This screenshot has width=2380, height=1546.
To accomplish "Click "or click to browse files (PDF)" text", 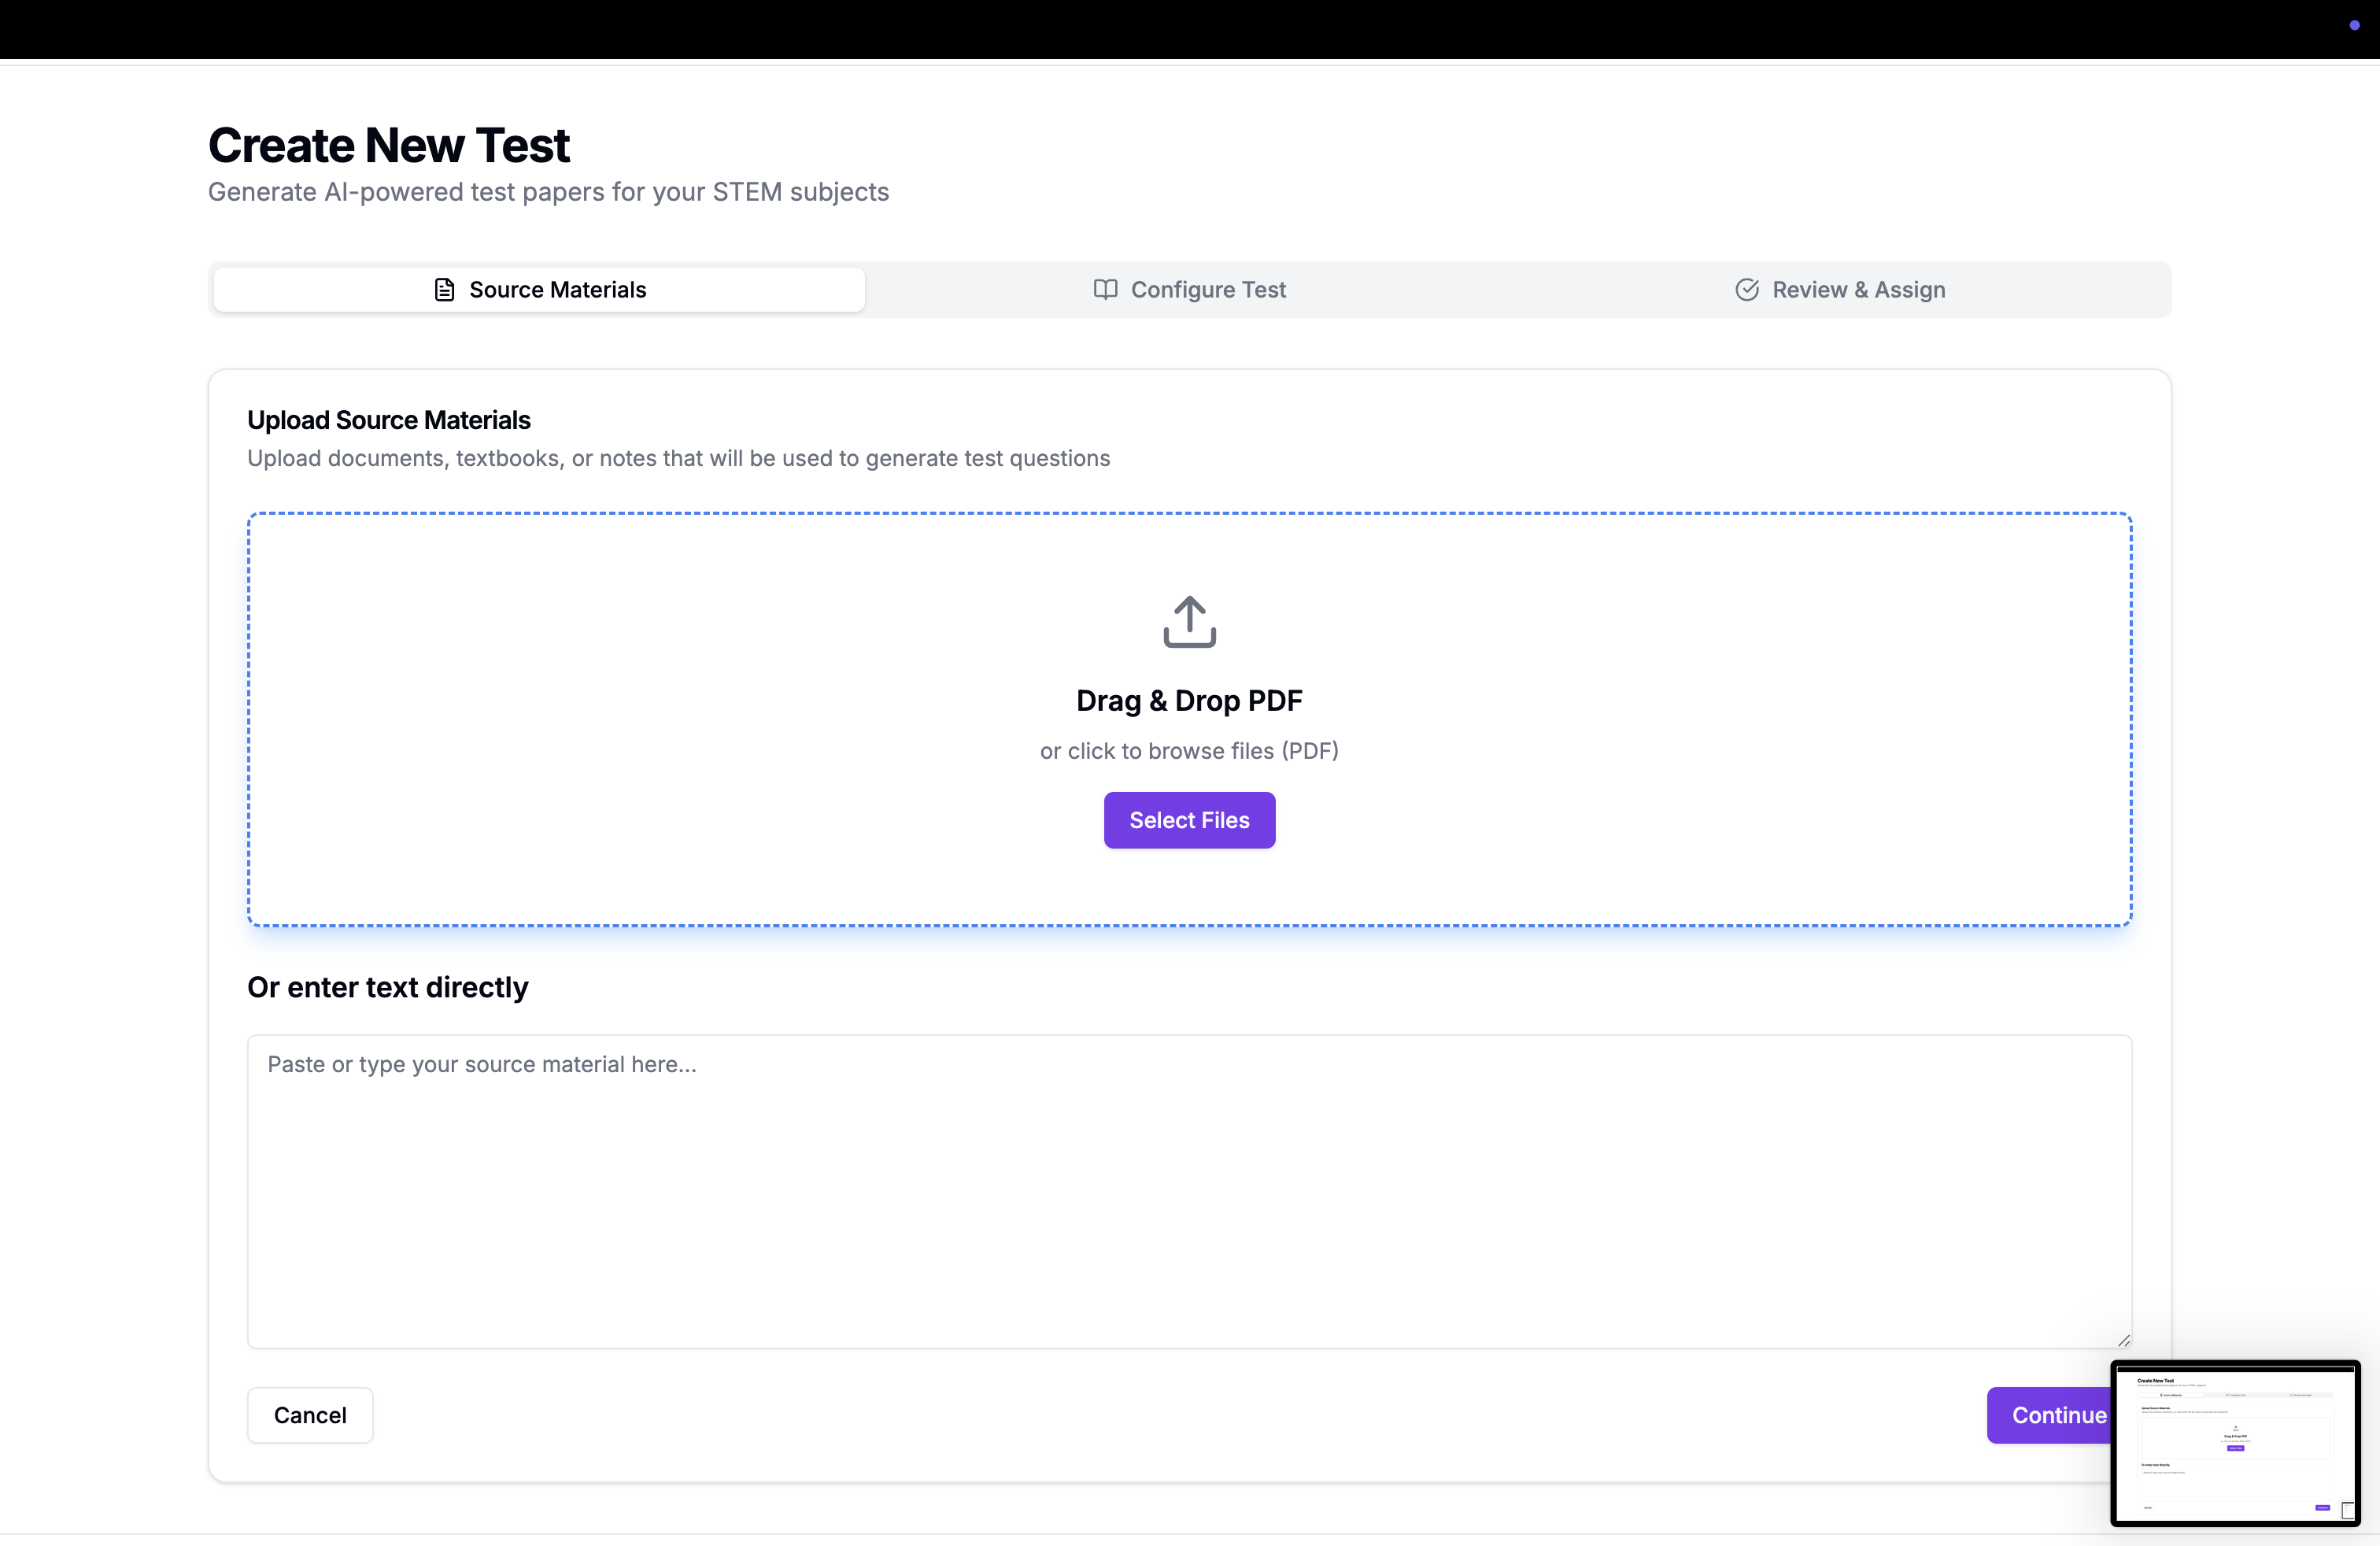I will pos(1189,751).
